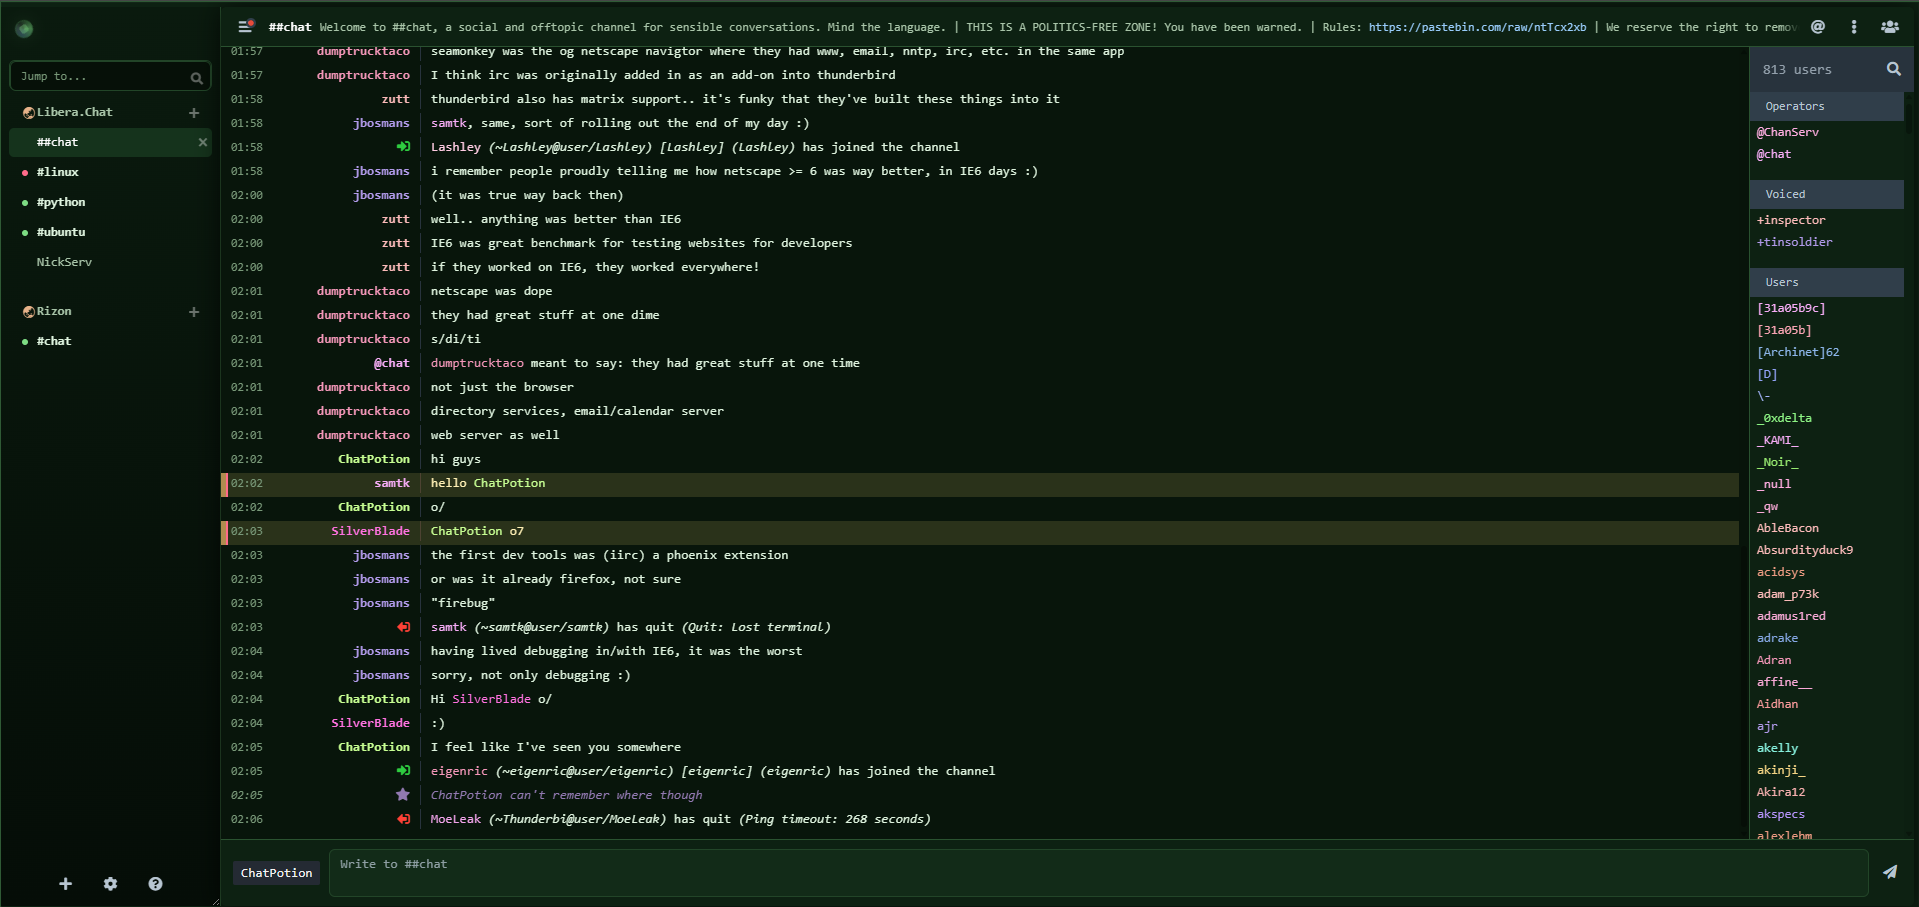Click voiced user +inspector
1919x907 pixels.
coord(1791,220)
